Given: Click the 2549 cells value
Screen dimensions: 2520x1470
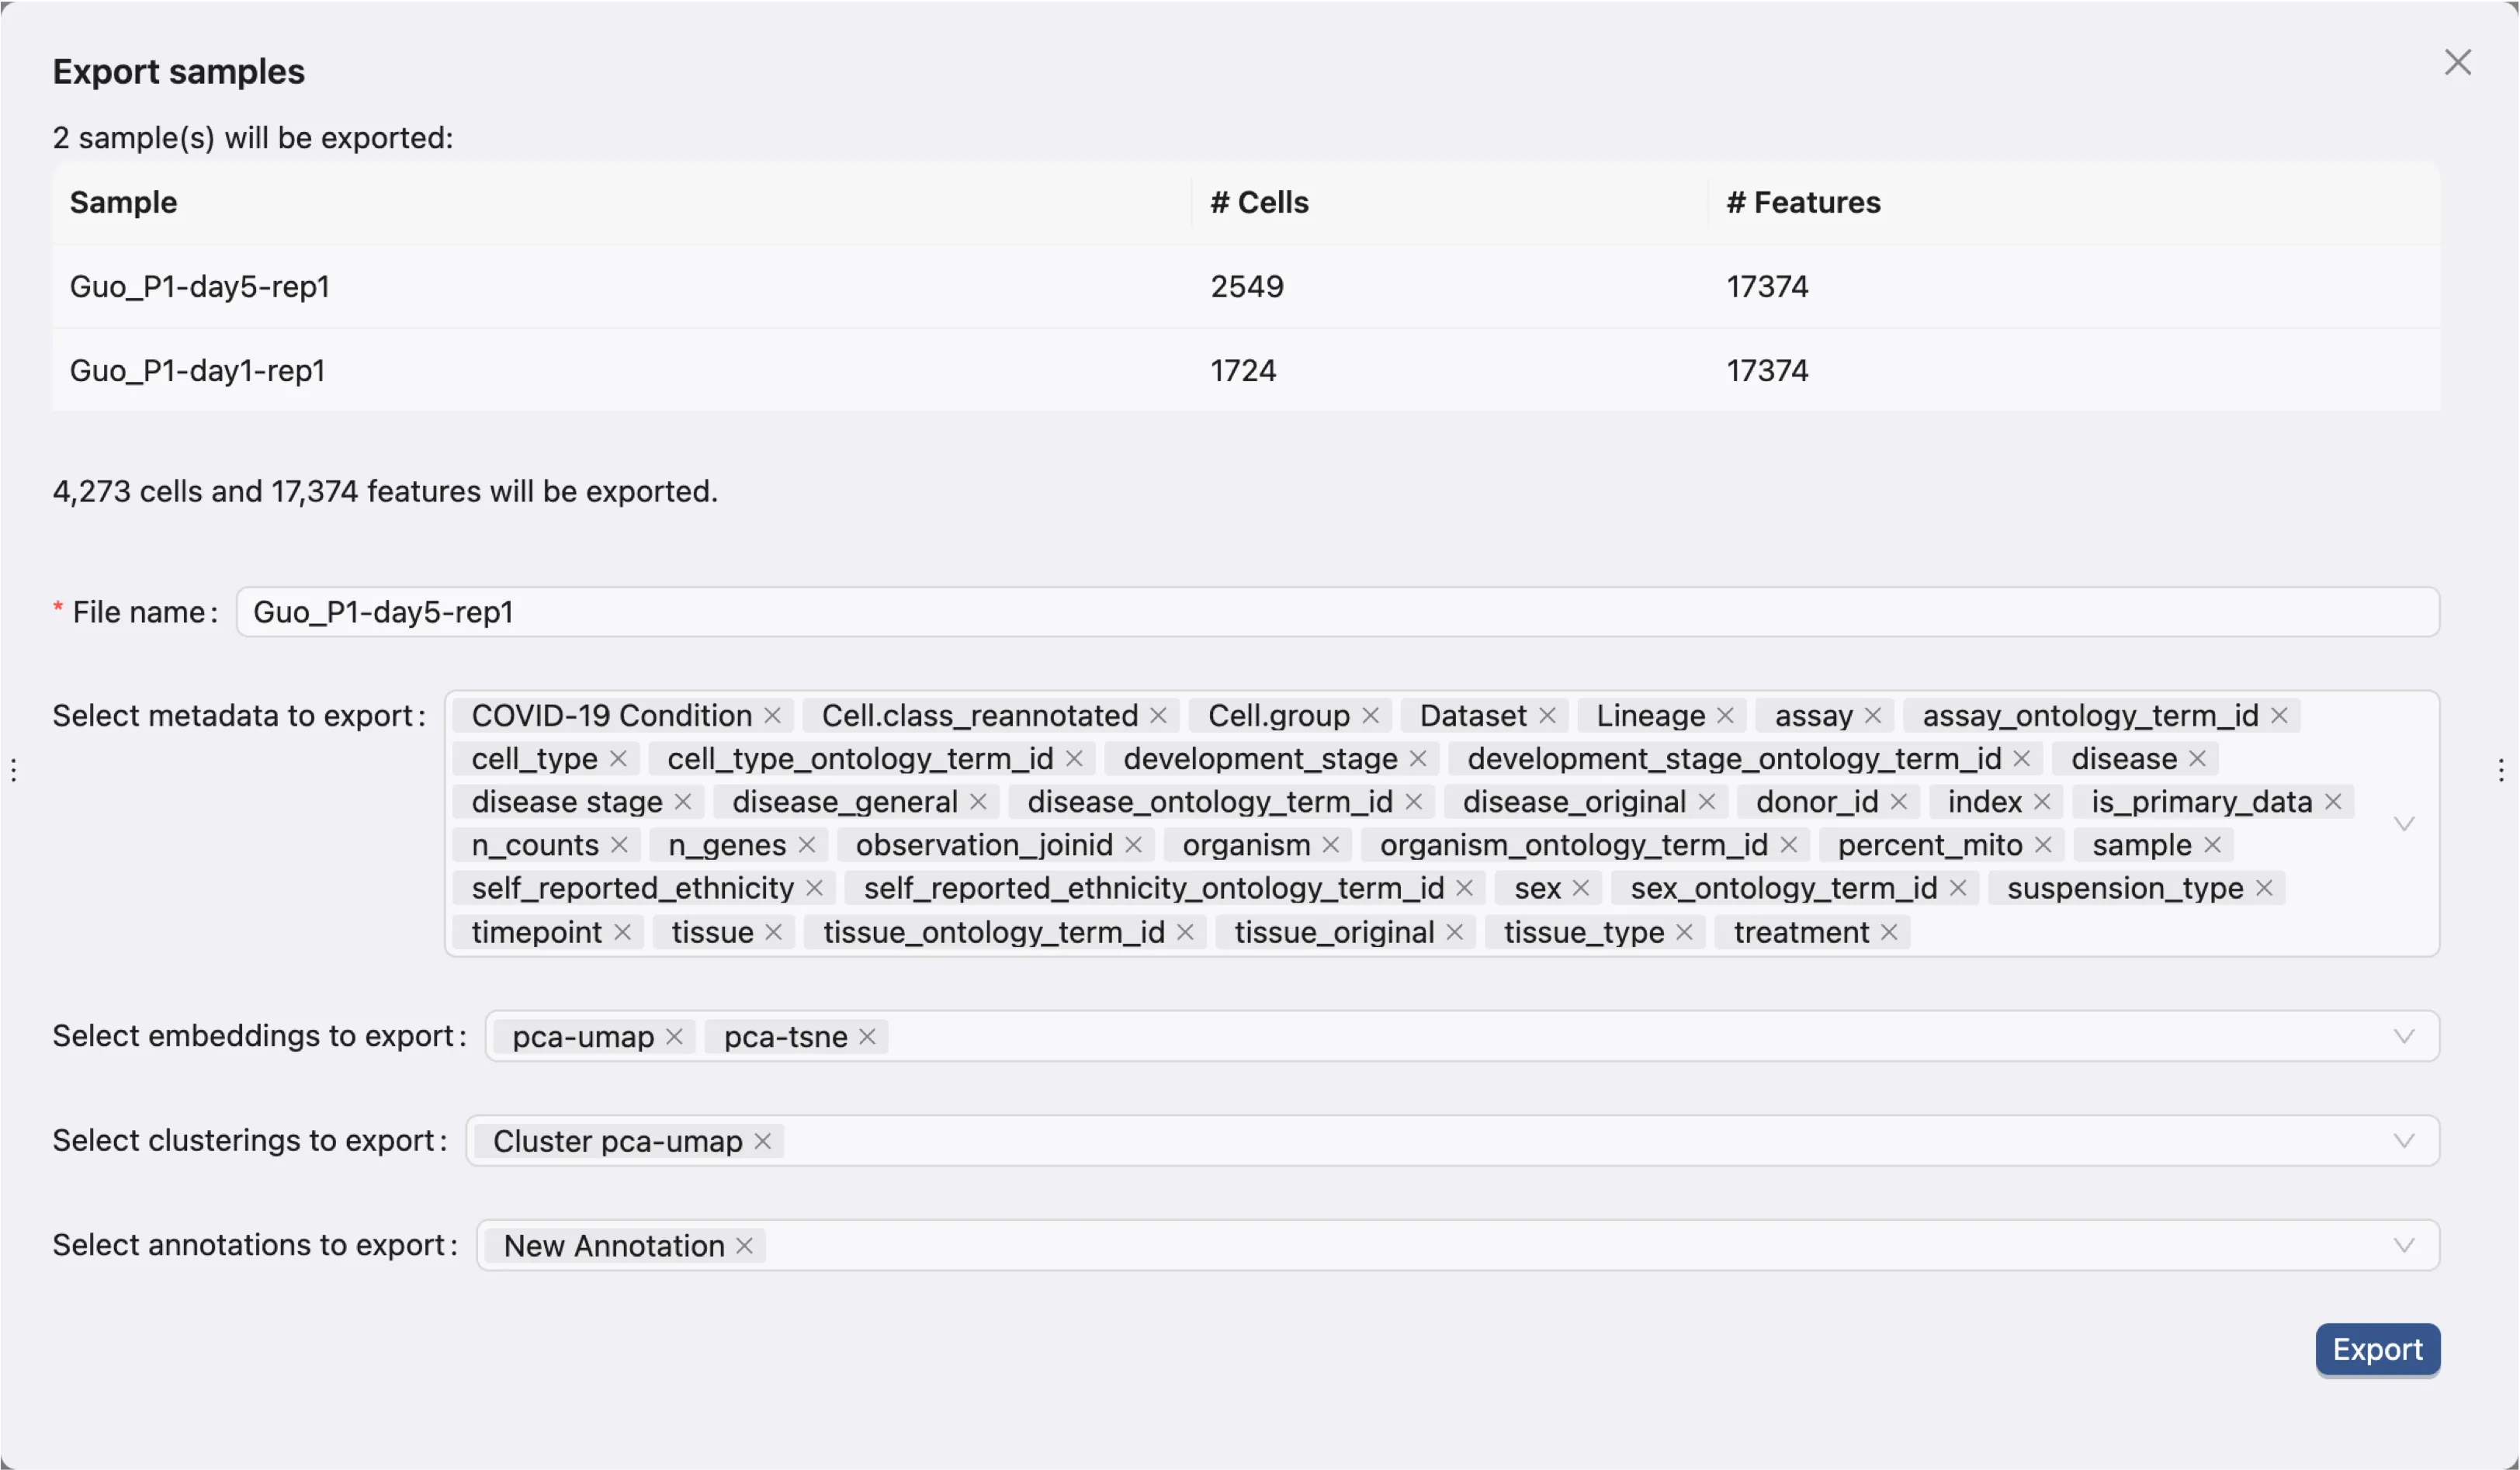Looking at the screenshot, I should pyautogui.click(x=1247, y=287).
